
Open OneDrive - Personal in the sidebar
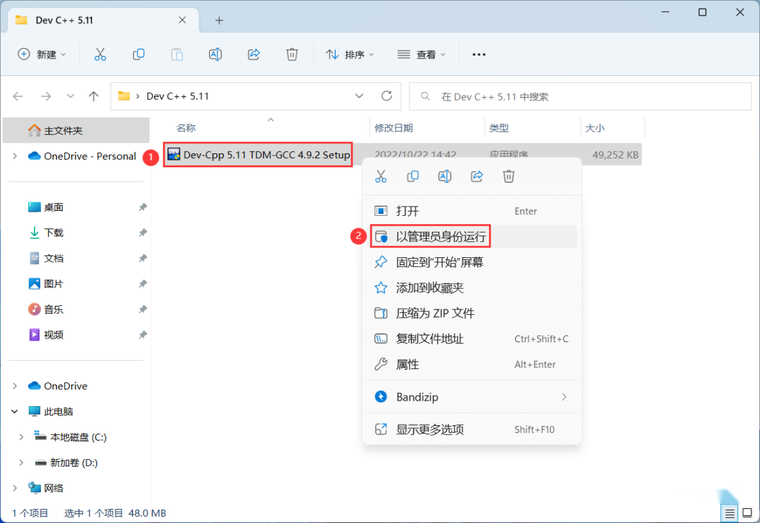[x=82, y=156]
